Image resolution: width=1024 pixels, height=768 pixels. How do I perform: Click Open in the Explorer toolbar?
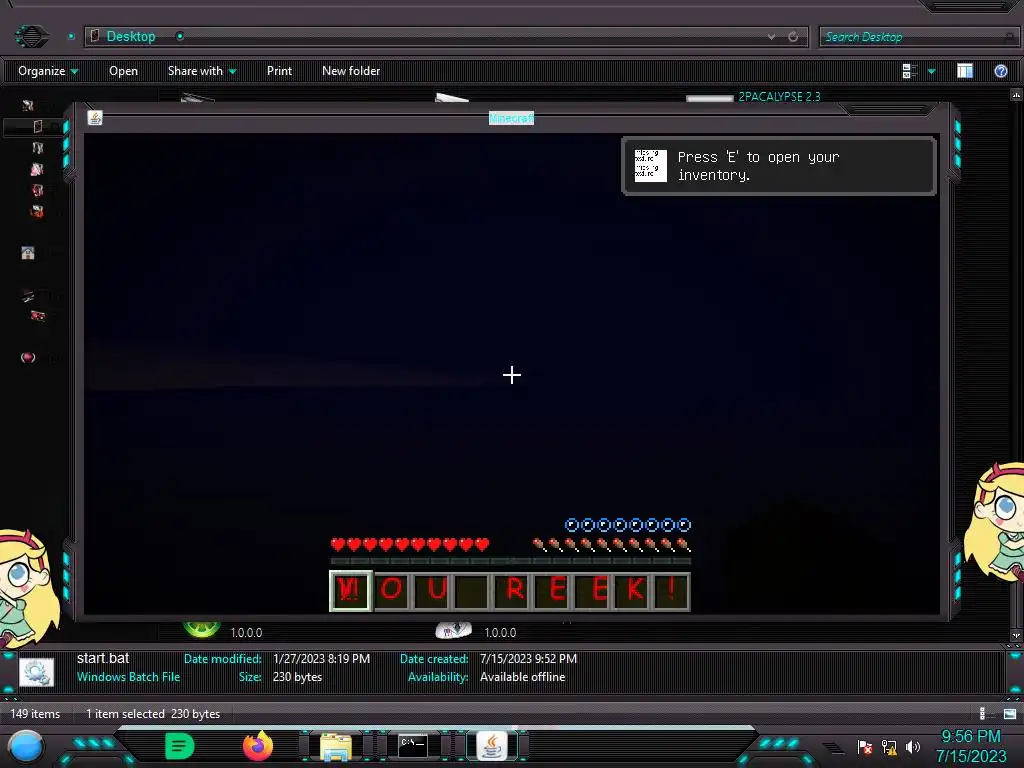point(123,71)
